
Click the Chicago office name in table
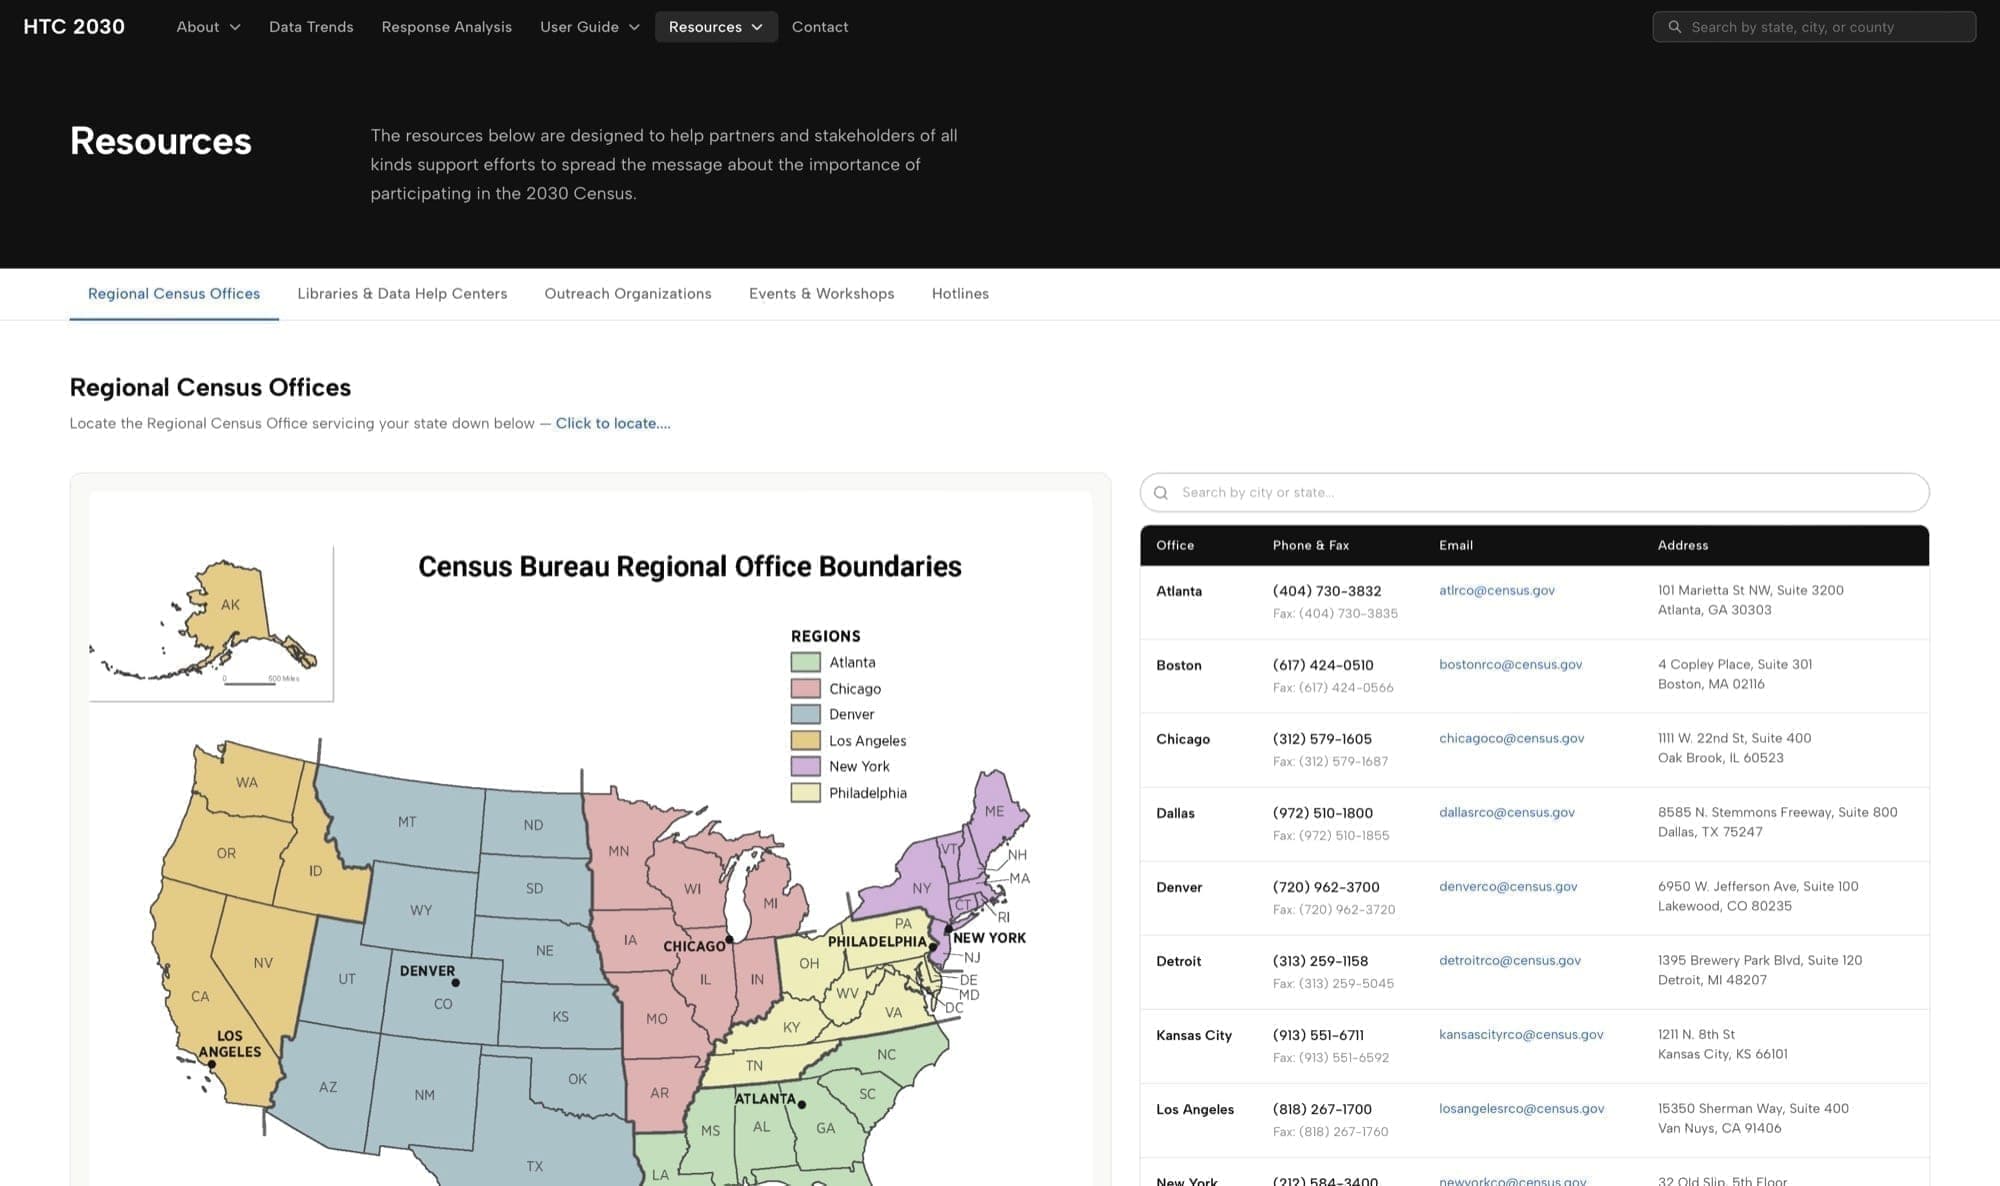[x=1183, y=739]
